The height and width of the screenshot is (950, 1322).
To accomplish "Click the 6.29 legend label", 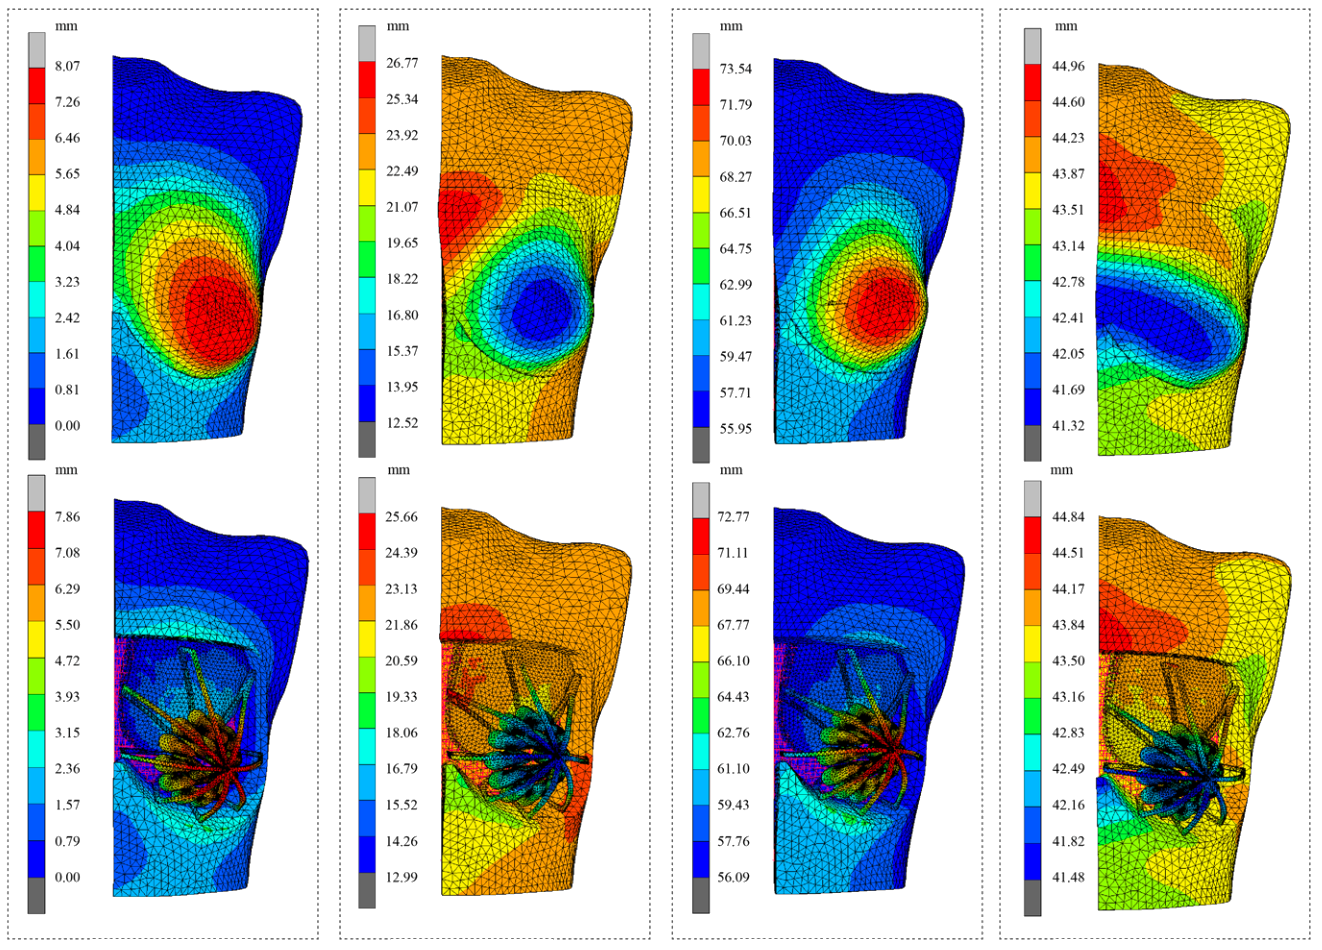I will pyautogui.click(x=68, y=589).
